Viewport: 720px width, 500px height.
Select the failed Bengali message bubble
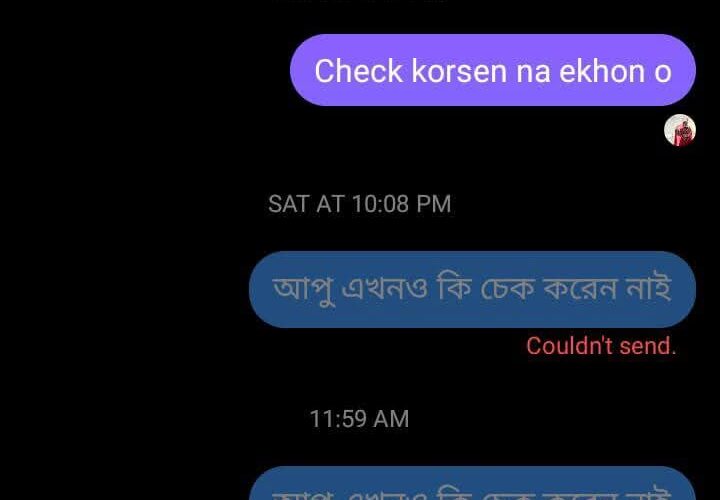472,289
